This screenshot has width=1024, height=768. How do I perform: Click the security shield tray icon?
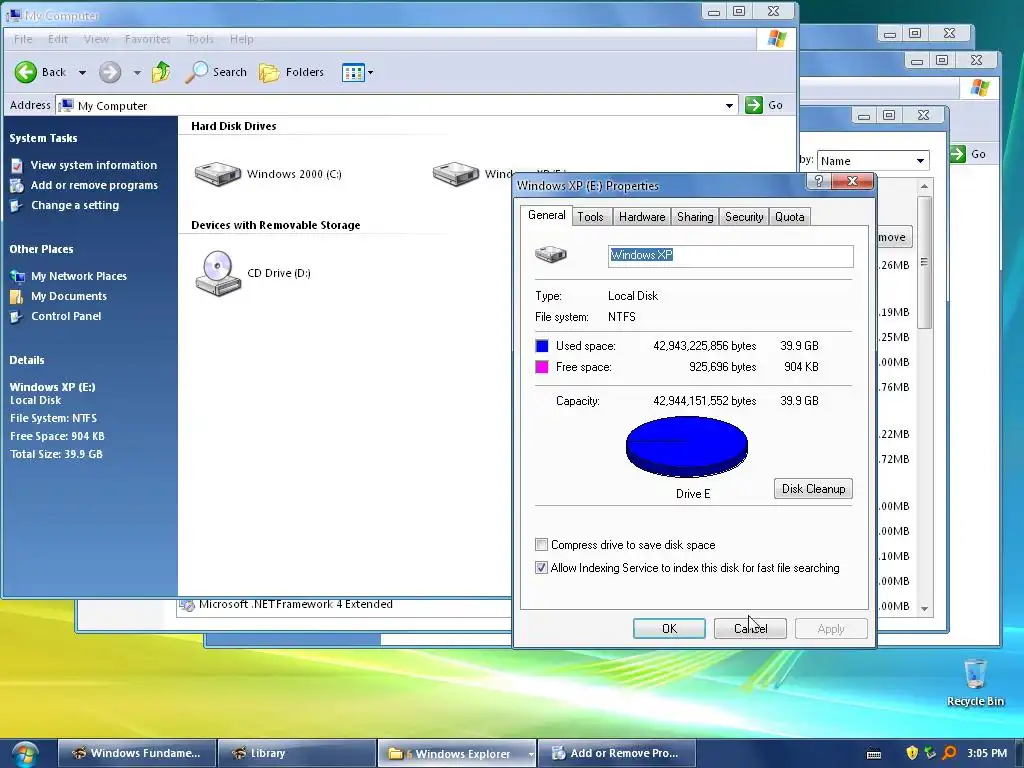pos(912,753)
